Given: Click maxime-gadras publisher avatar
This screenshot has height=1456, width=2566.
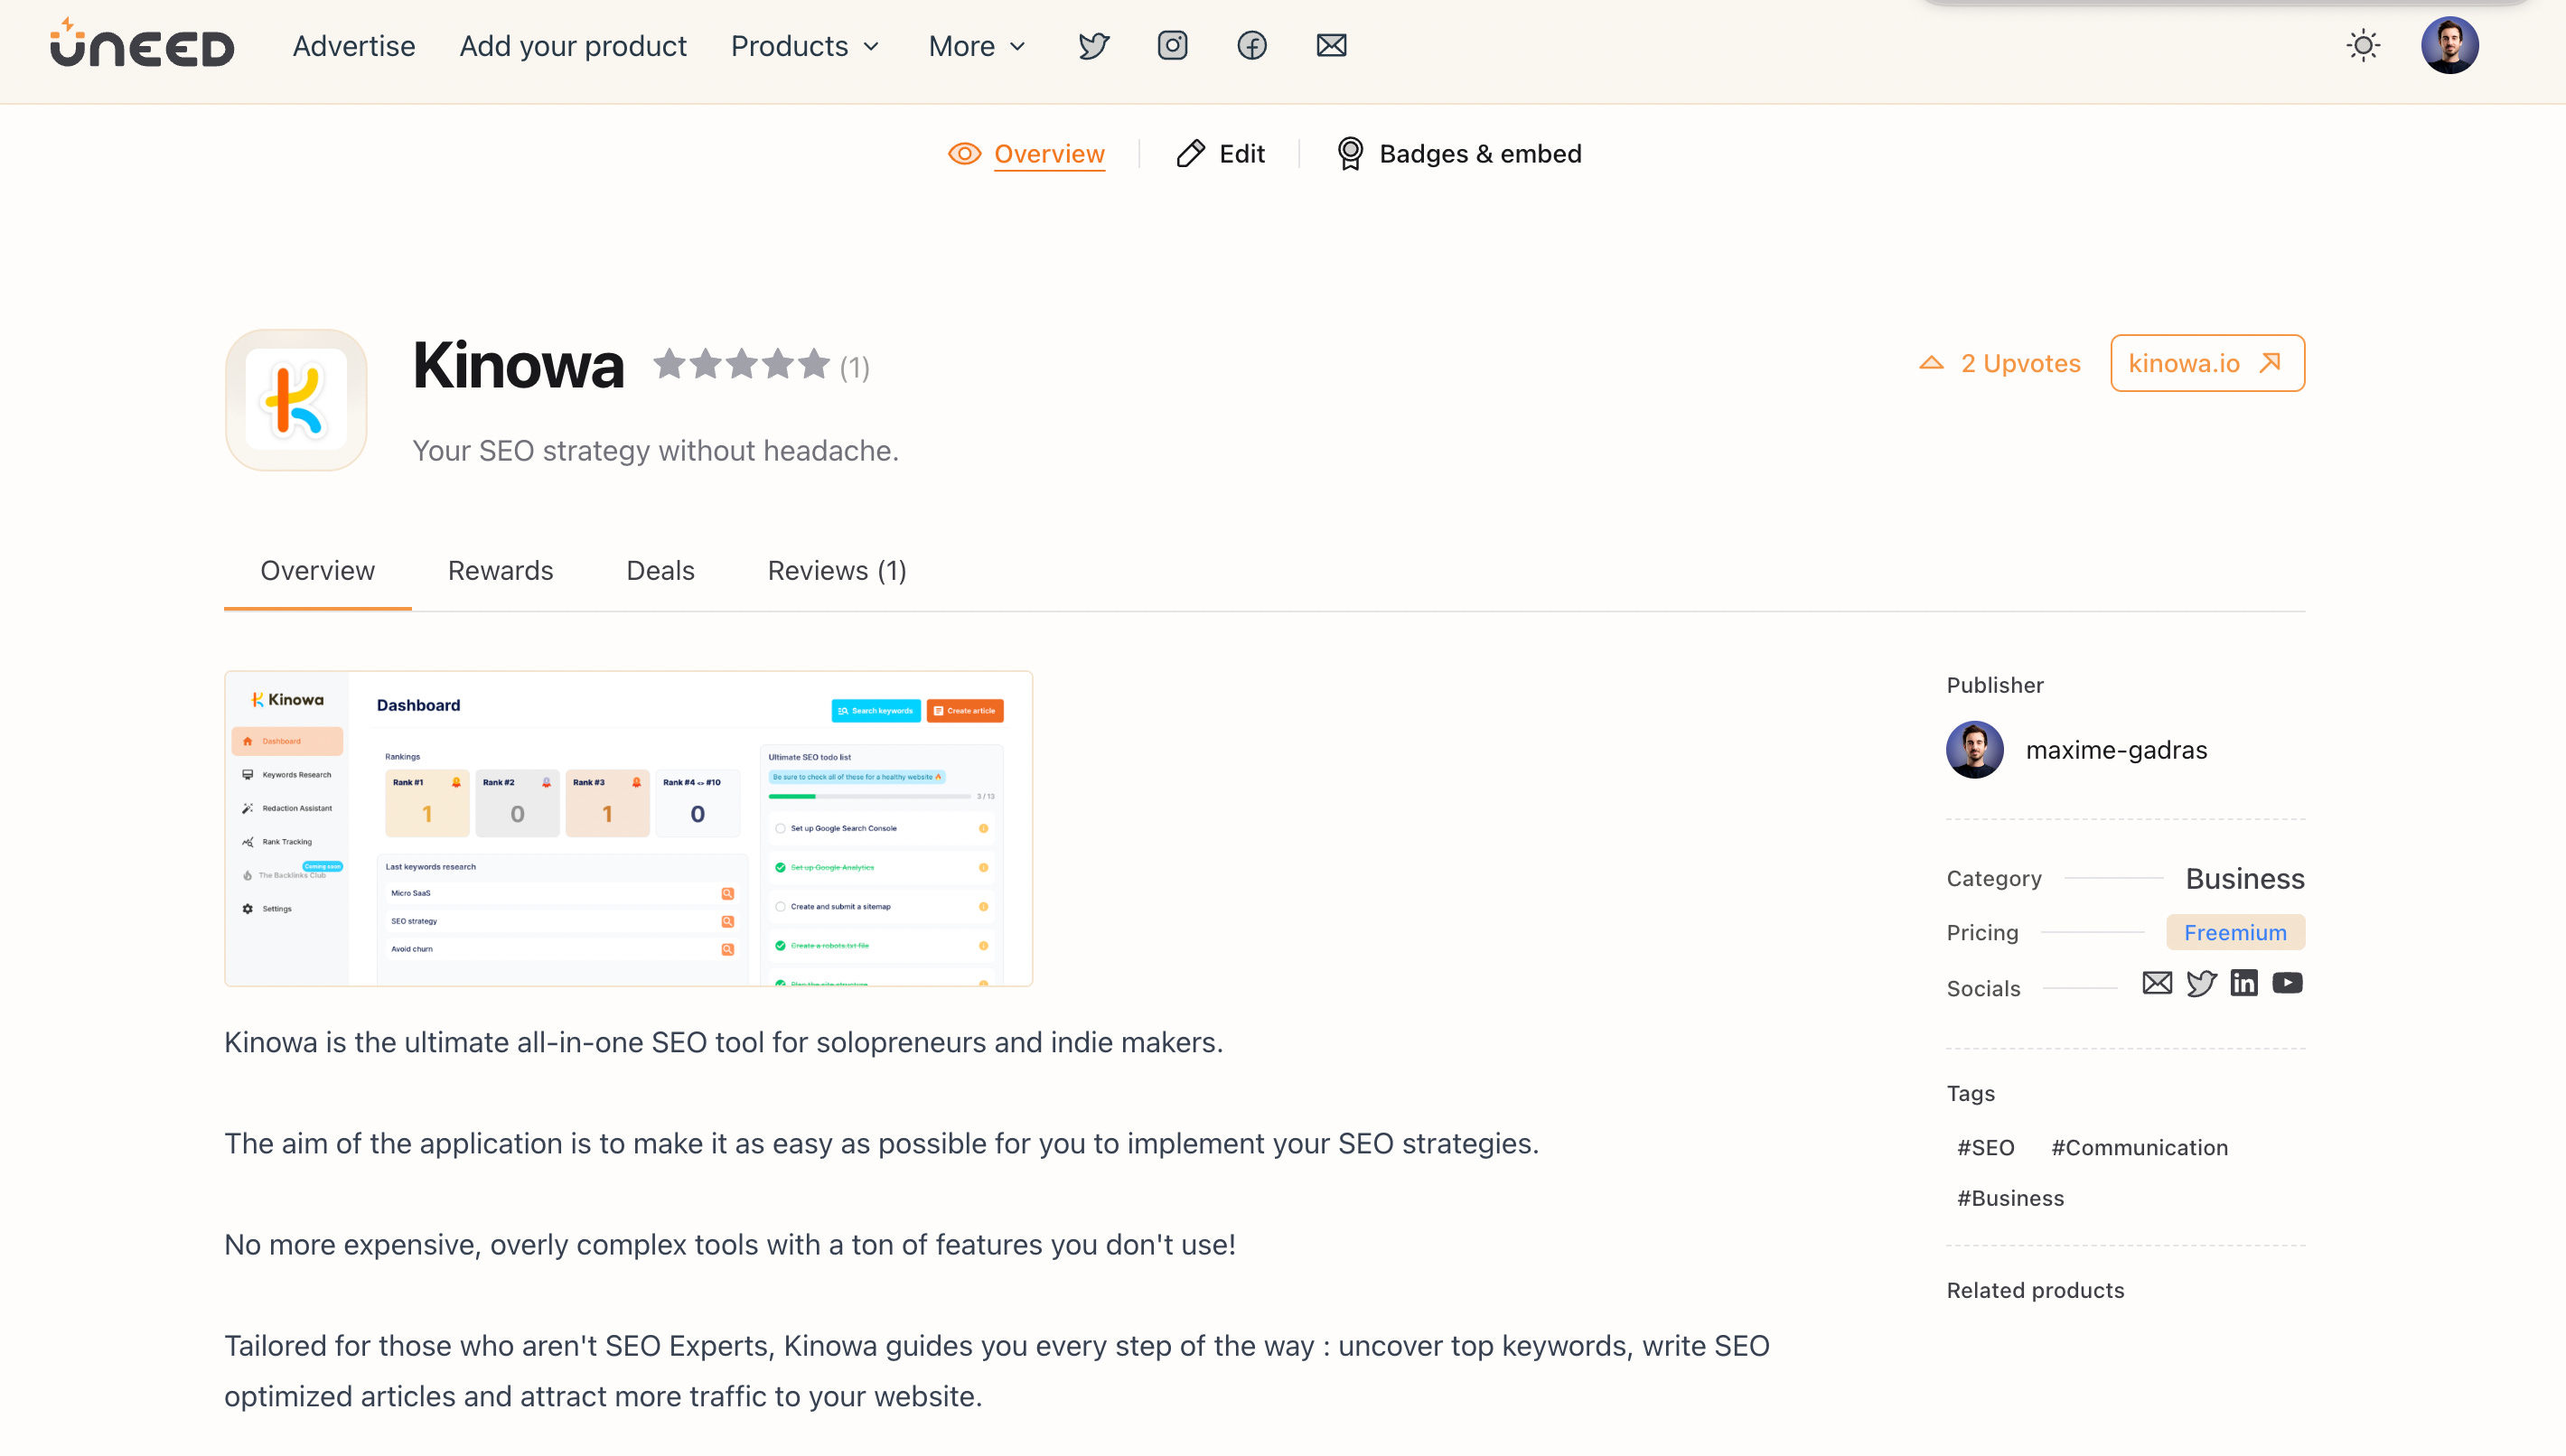Looking at the screenshot, I should click(x=1975, y=750).
